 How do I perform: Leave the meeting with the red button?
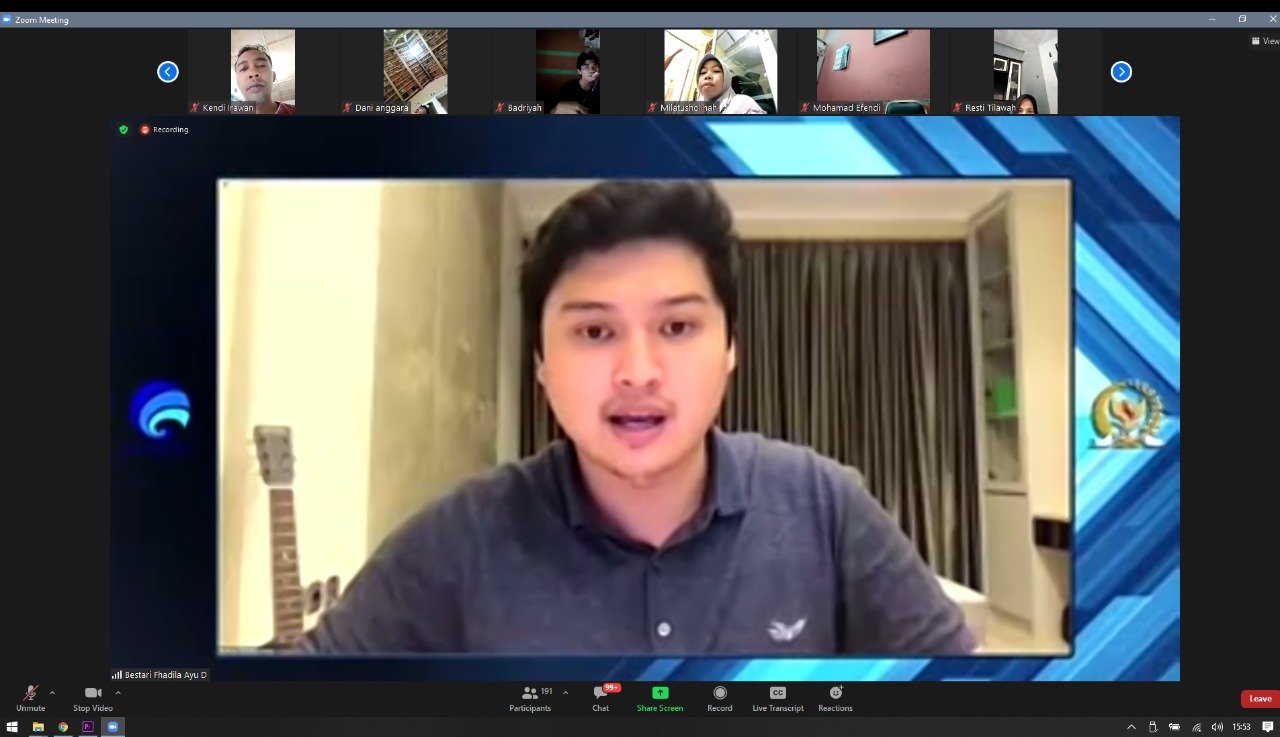(x=1259, y=699)
